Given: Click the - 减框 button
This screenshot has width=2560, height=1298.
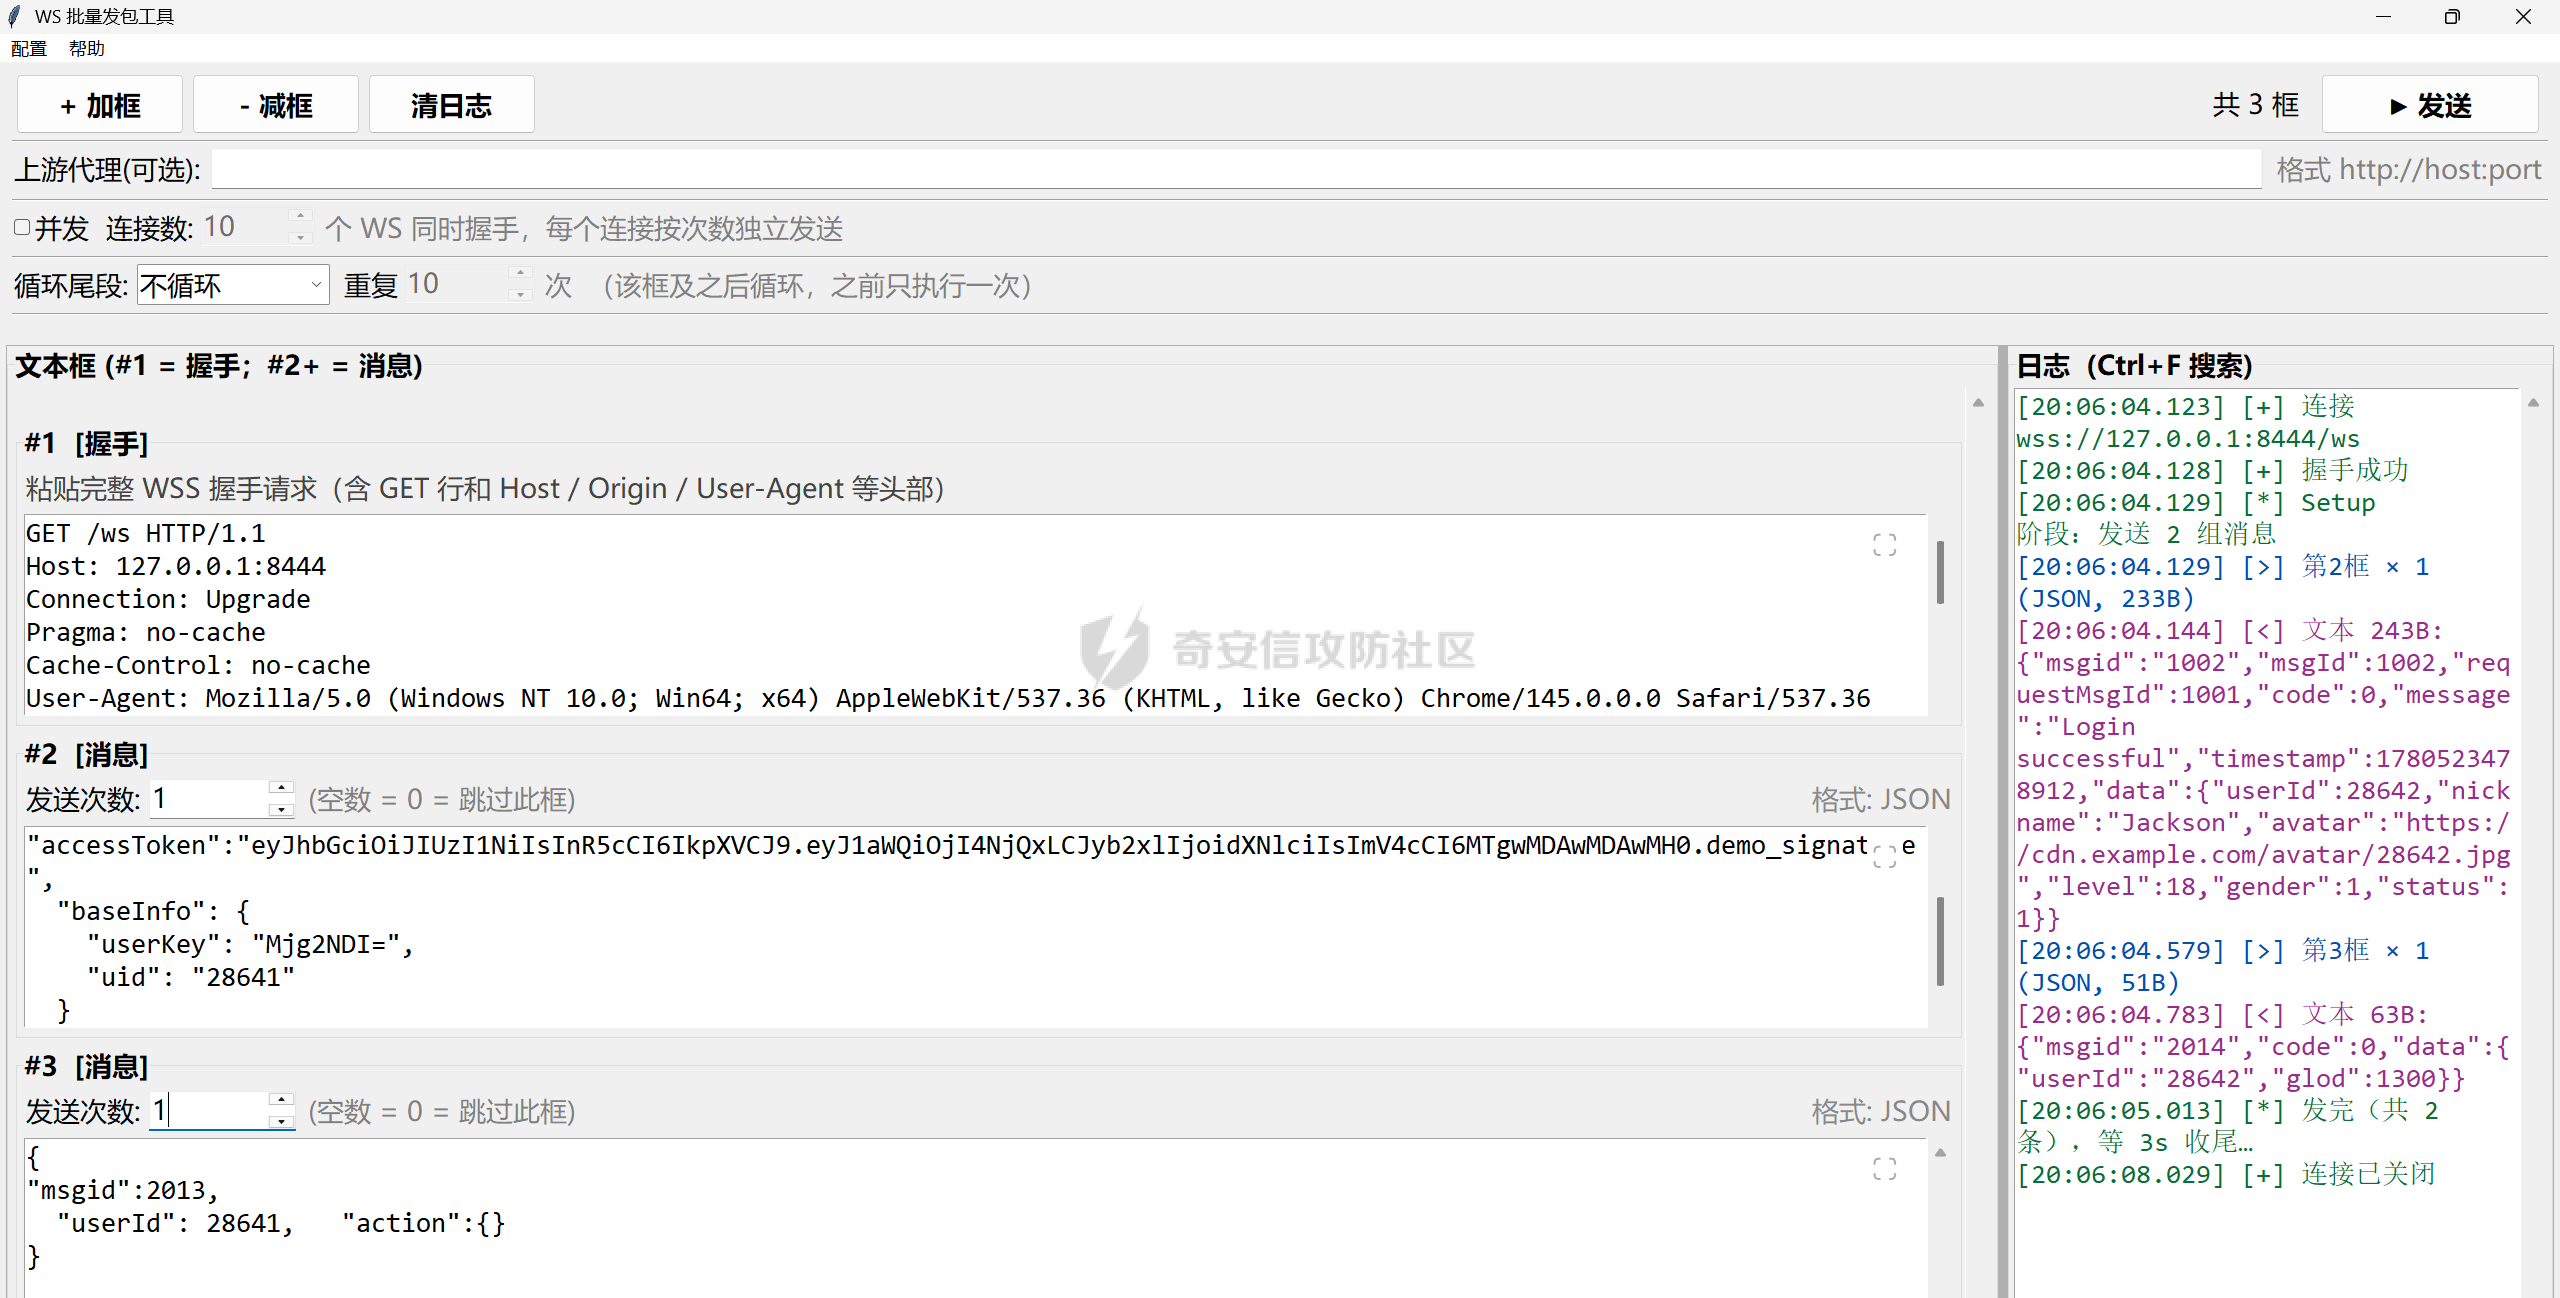Looking at the screenshot, I should tap(276, 105).
